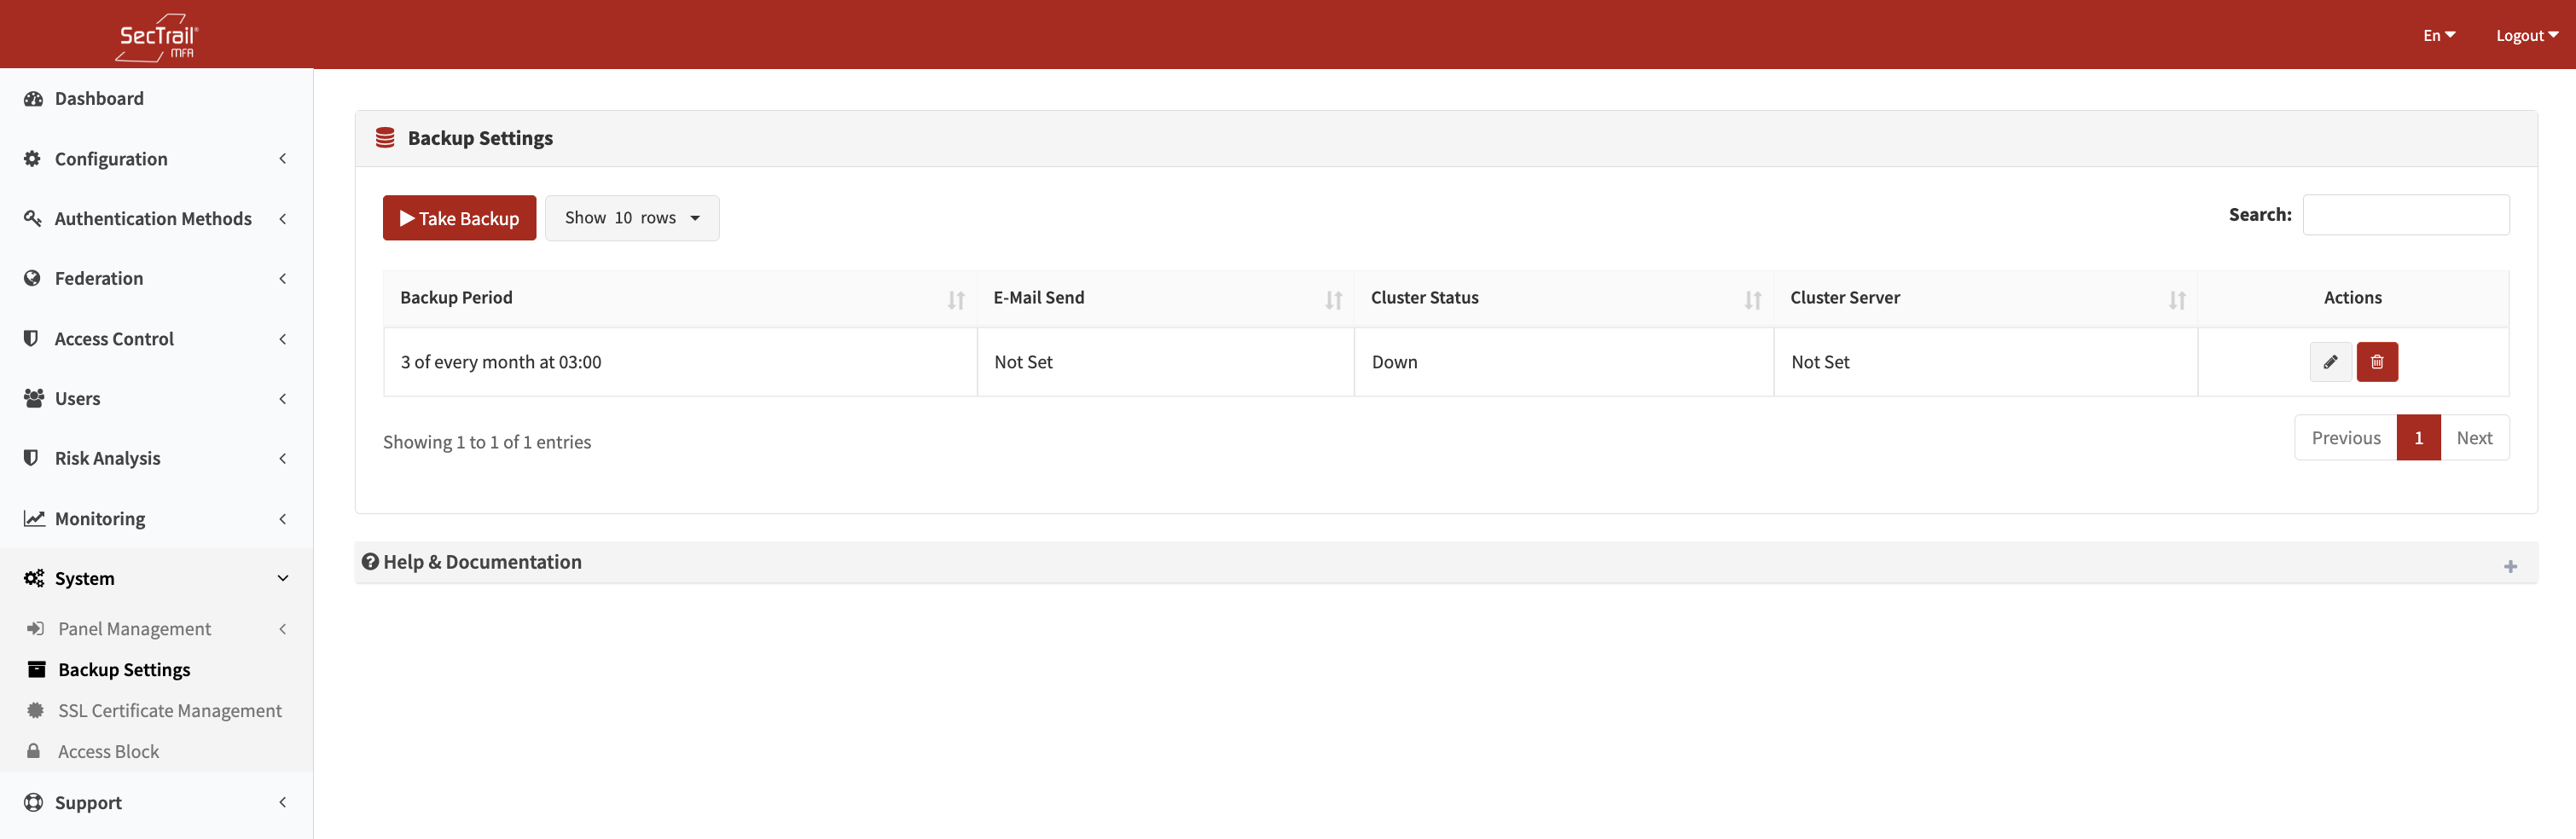Screen dimensions: 2576x839
Task: Select Access Block in System menu
Action: (108, 751)
